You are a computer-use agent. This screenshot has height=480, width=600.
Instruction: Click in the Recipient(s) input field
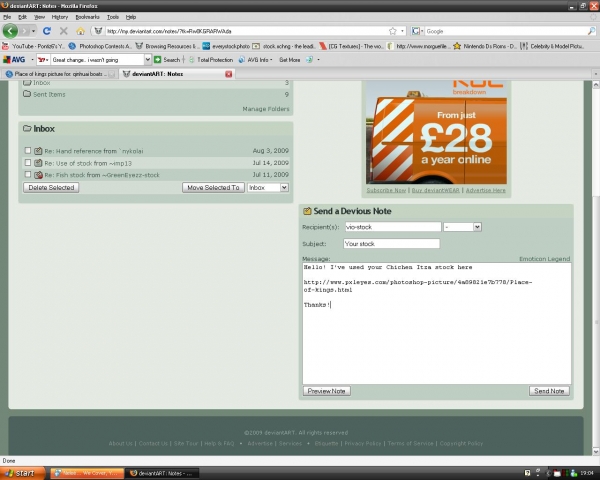tap(393, 227)
